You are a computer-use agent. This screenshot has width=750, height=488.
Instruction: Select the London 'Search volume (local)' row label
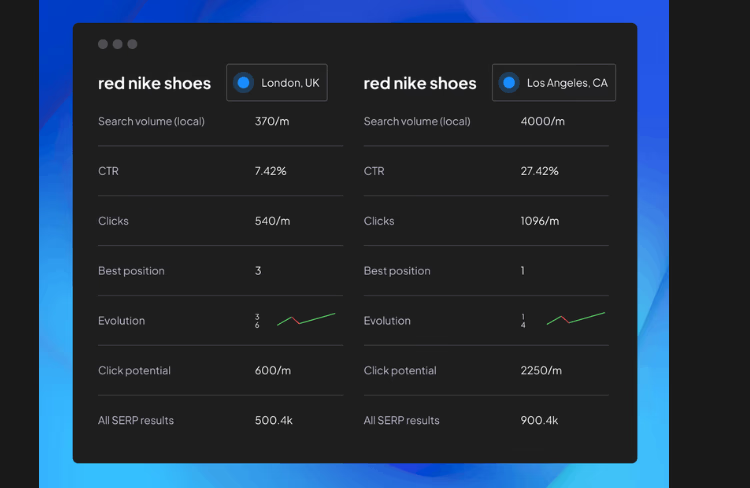(x=151, y=121)
